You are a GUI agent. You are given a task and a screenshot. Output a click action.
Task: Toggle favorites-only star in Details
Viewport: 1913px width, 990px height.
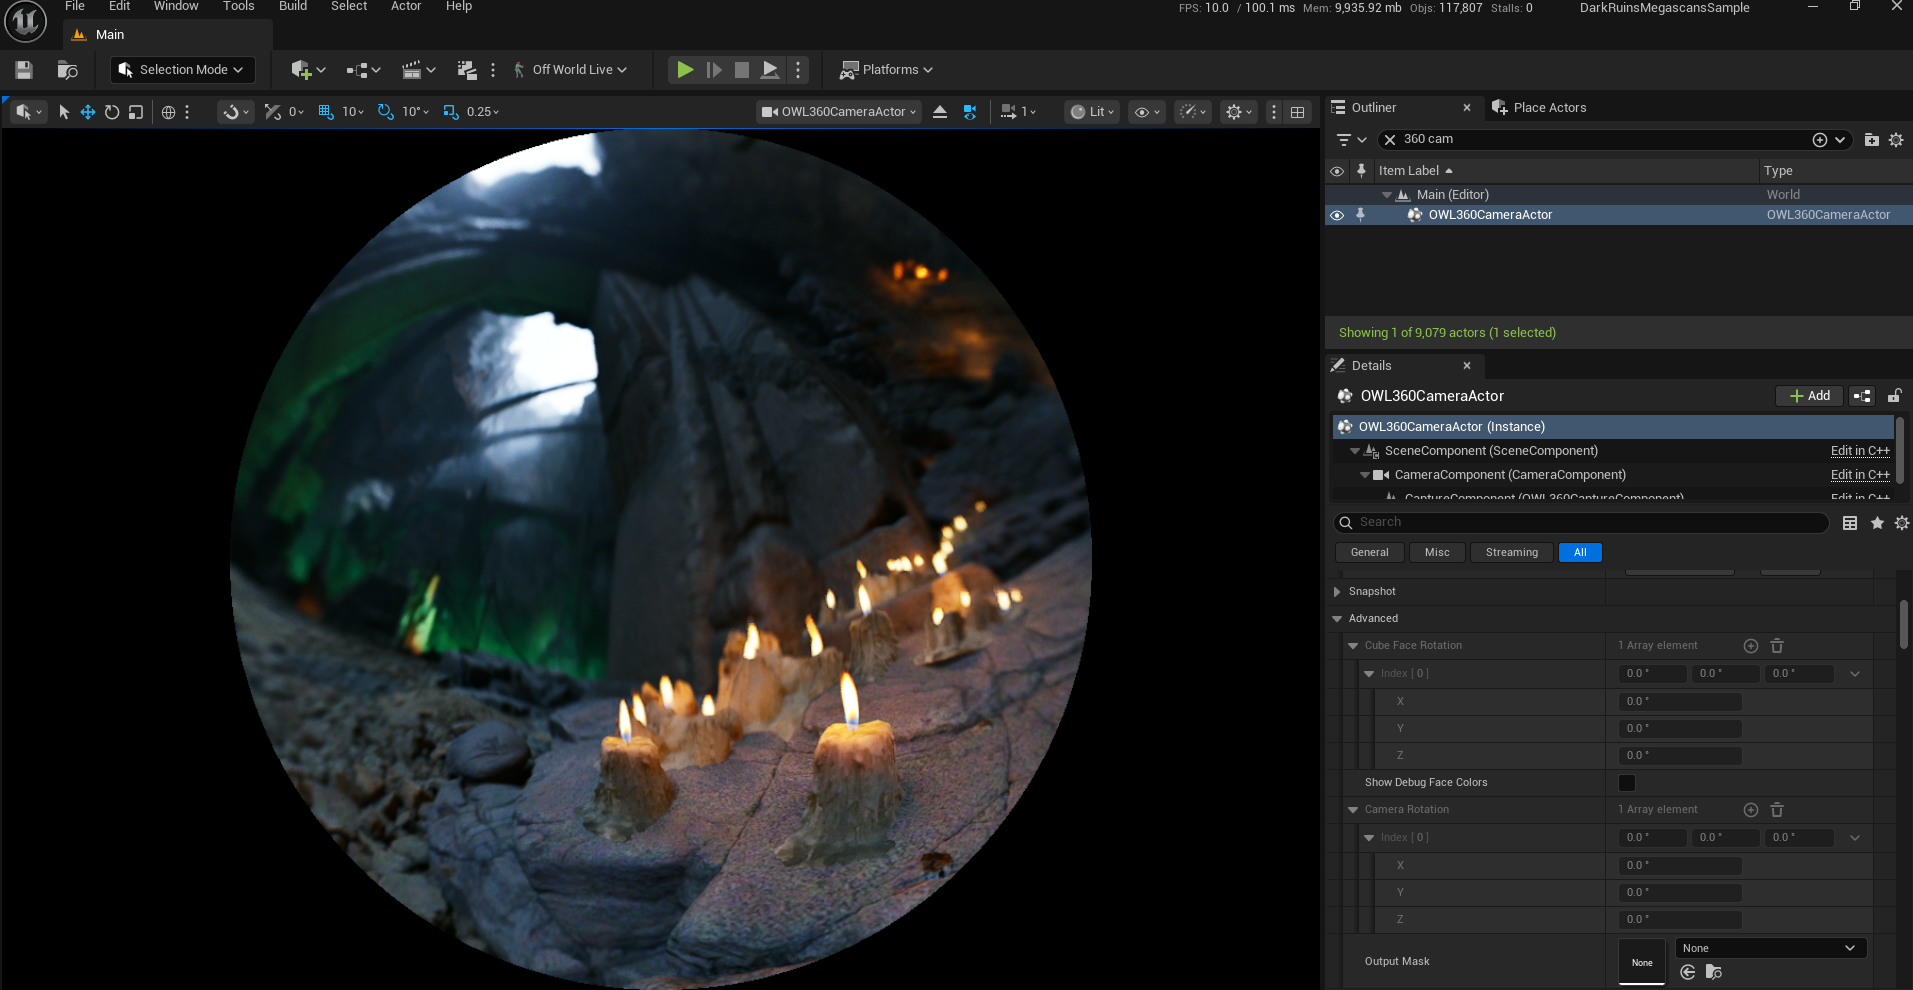(x=1877, y=523)
